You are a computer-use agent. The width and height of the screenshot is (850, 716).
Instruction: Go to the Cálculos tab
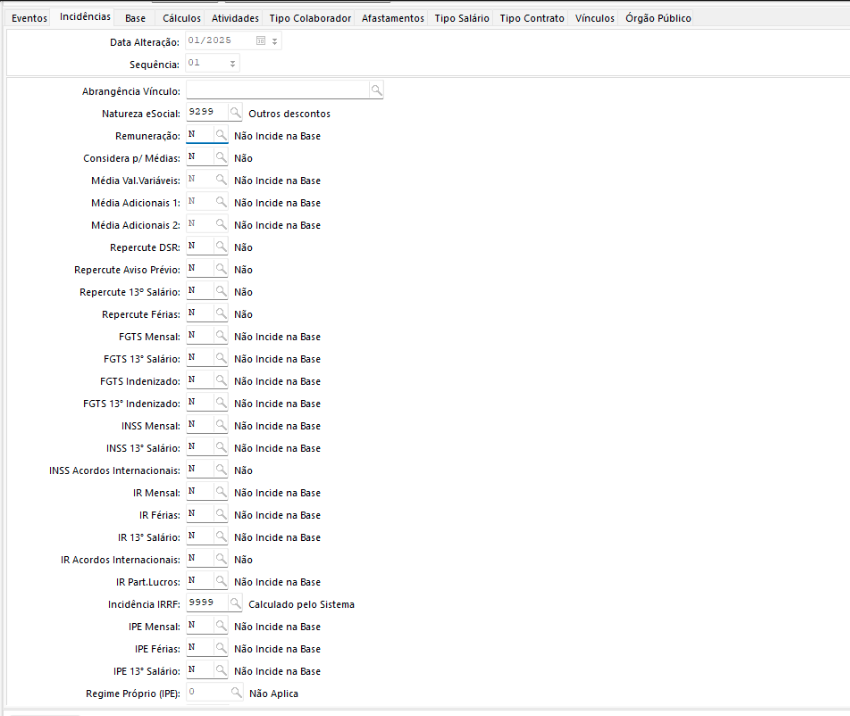pos(182,18)
